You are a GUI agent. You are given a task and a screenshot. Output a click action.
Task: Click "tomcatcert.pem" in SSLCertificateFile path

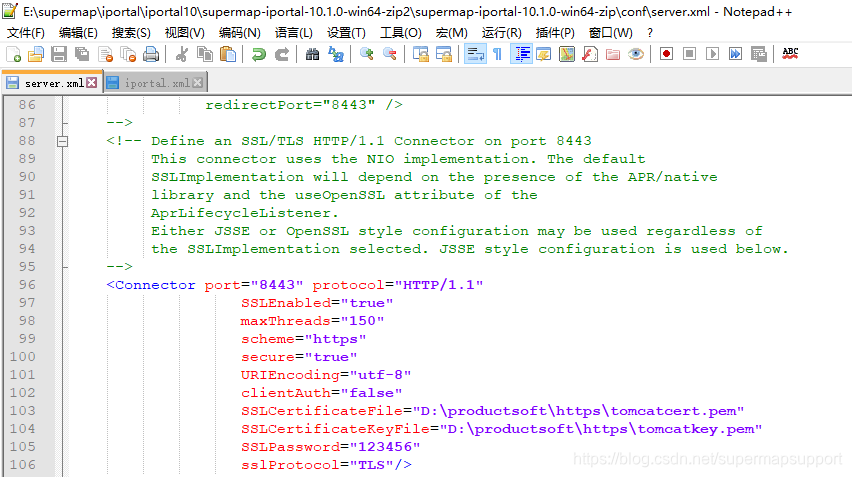[x=674, y=411]
